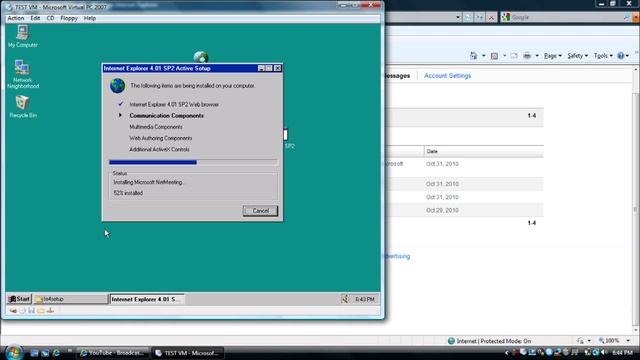
Task: Show hidden system tray icons arrow
Action: pos(507,353)
